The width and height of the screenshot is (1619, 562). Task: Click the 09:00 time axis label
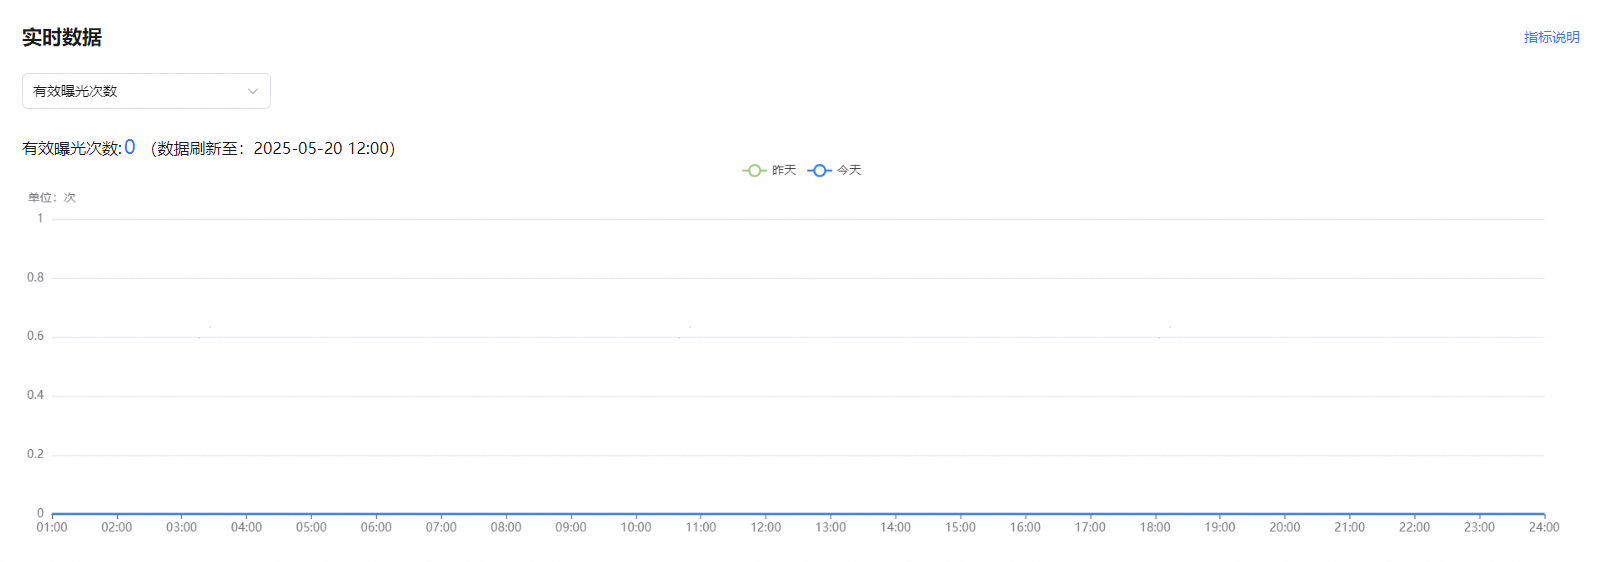(x=571, y=527)
